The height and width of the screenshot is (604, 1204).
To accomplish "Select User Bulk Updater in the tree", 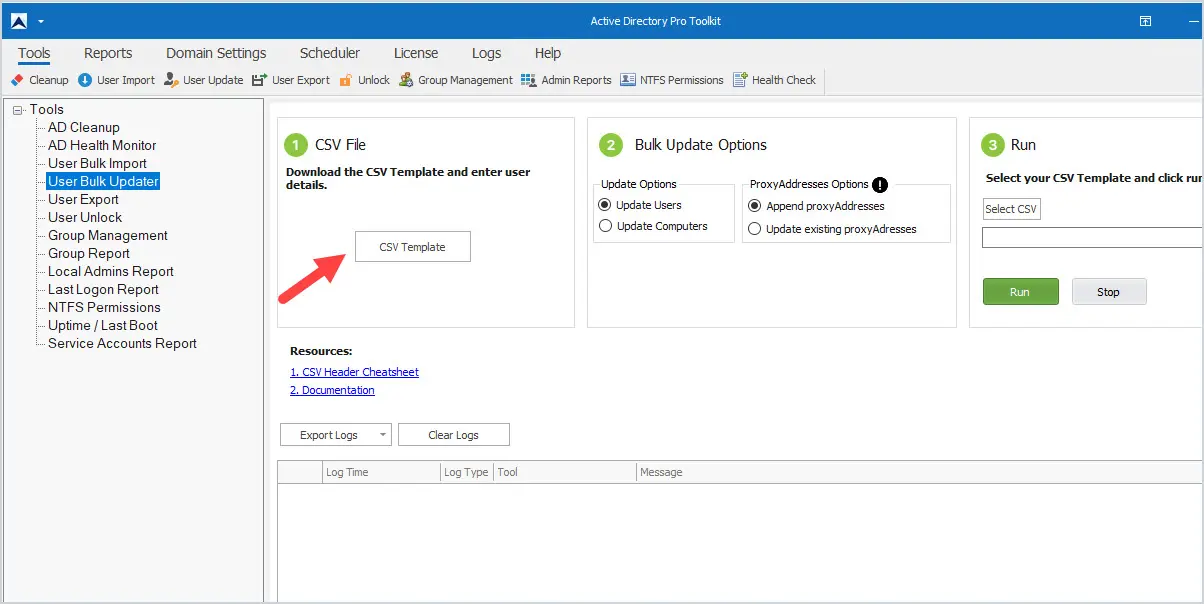I will (103, 182).
